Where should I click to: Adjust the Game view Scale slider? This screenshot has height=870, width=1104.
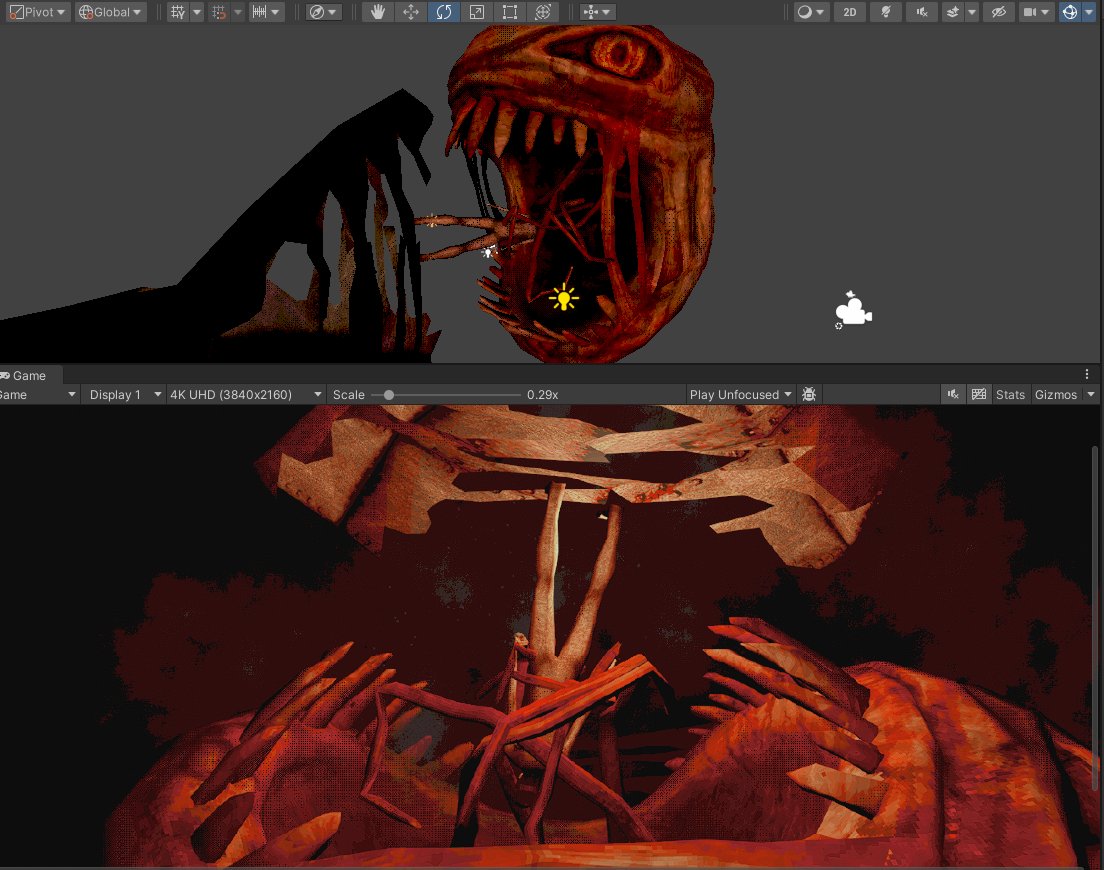389,394
